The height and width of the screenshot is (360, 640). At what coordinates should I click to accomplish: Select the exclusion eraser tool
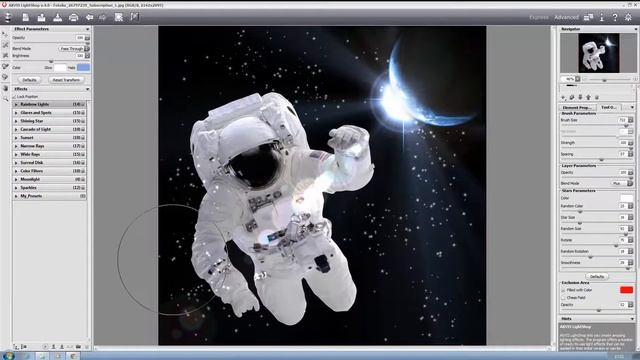point(5,77)
